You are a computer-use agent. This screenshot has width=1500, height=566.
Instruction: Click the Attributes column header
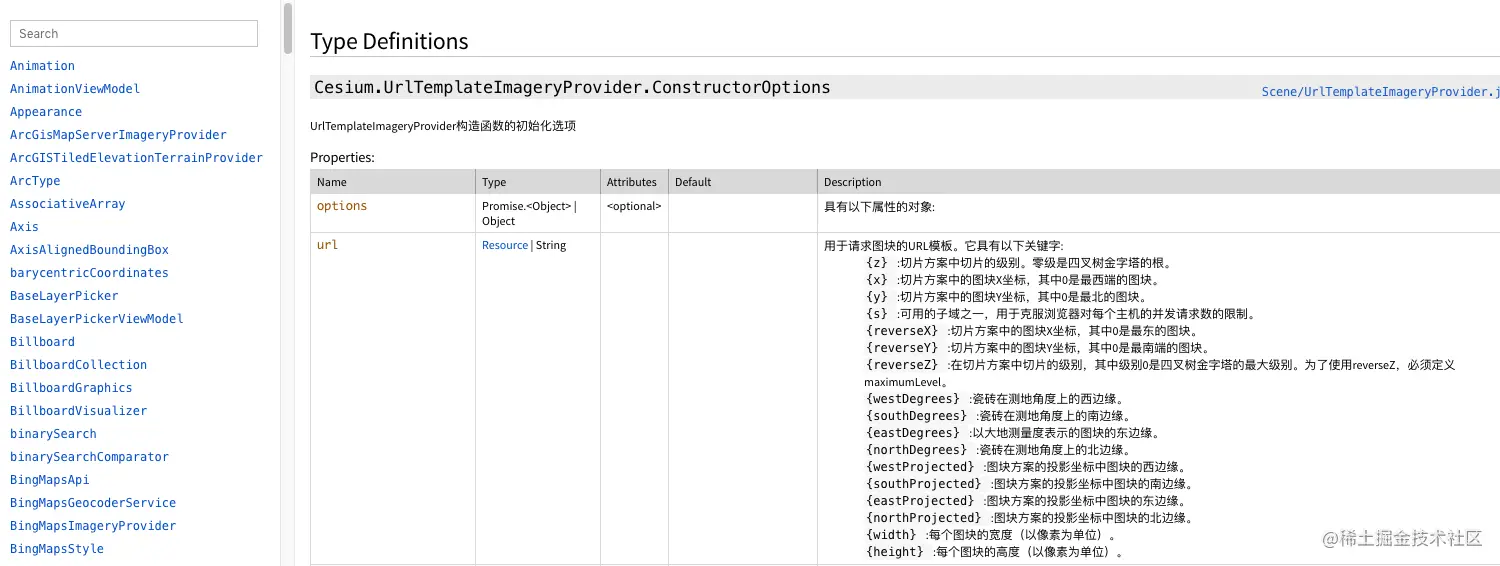(x=632, y=182)
